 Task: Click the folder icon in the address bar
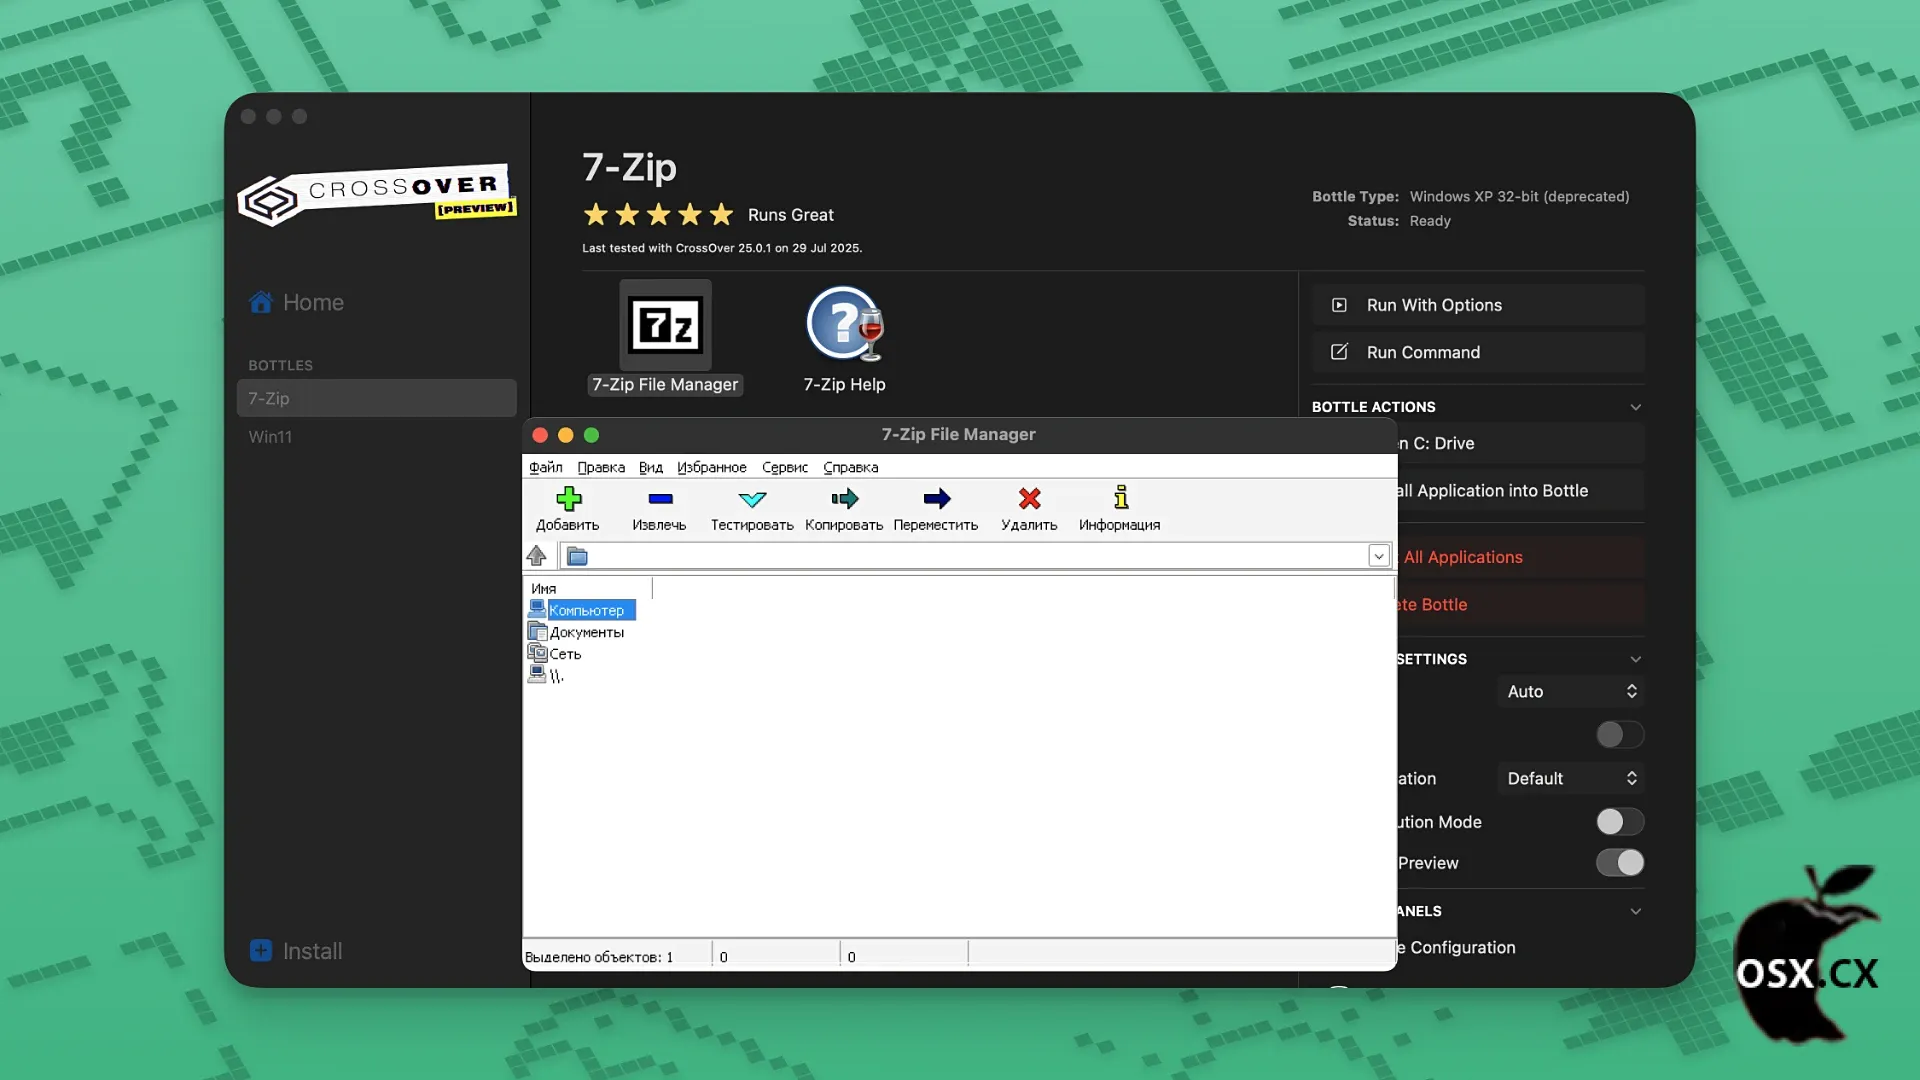[577, 556]
